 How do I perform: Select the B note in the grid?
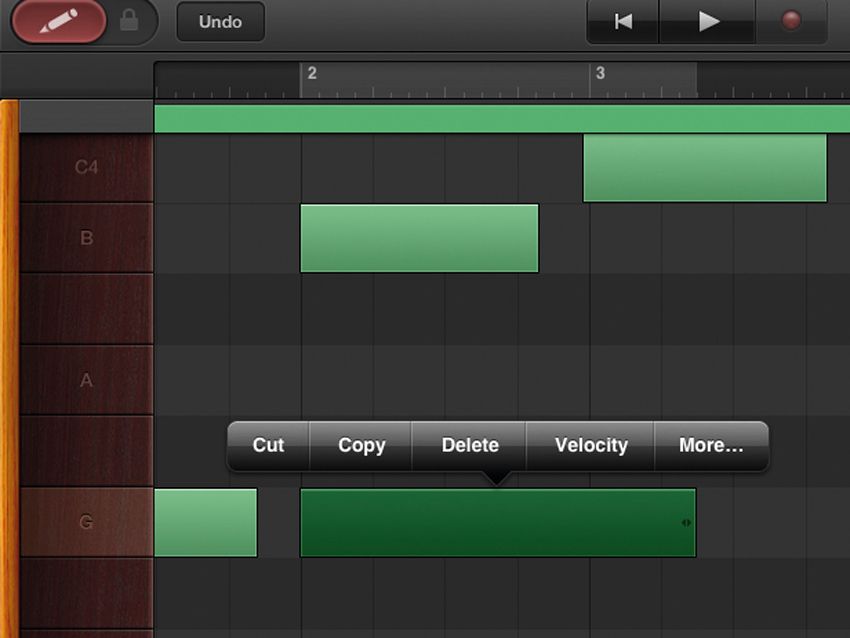420,238
